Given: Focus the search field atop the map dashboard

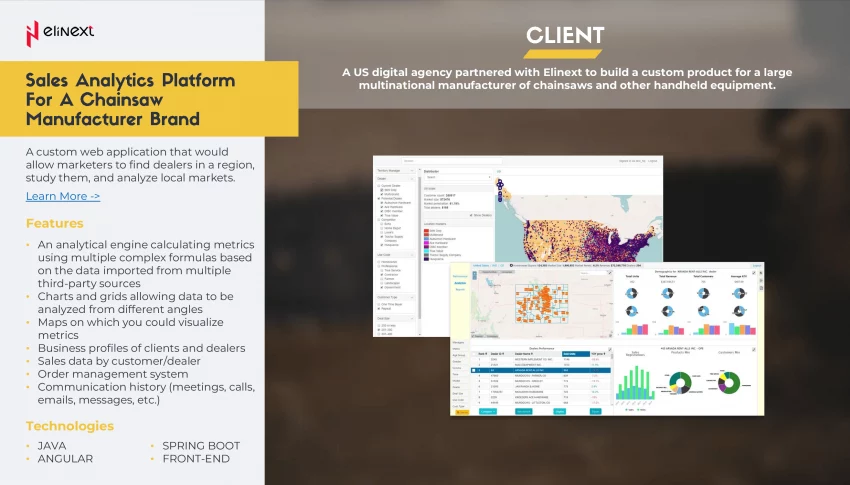Looking at the screenshot, I should point(452,161).
